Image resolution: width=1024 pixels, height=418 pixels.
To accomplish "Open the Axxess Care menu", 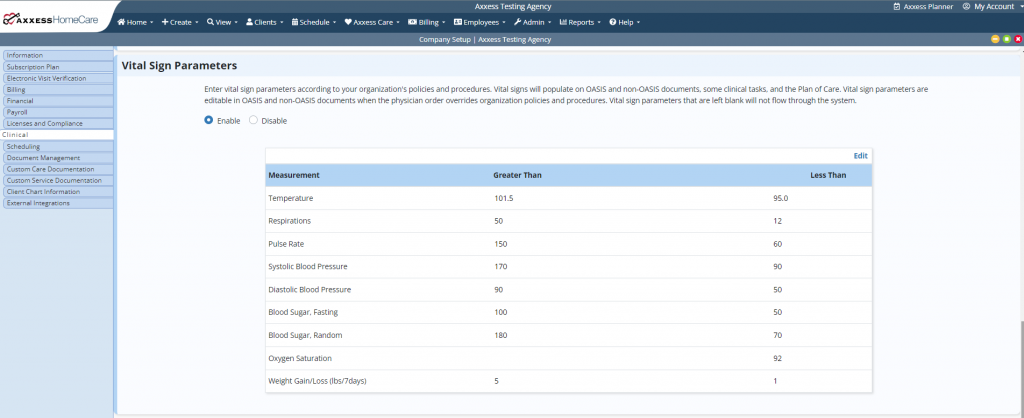I will [x=372, y=21].
